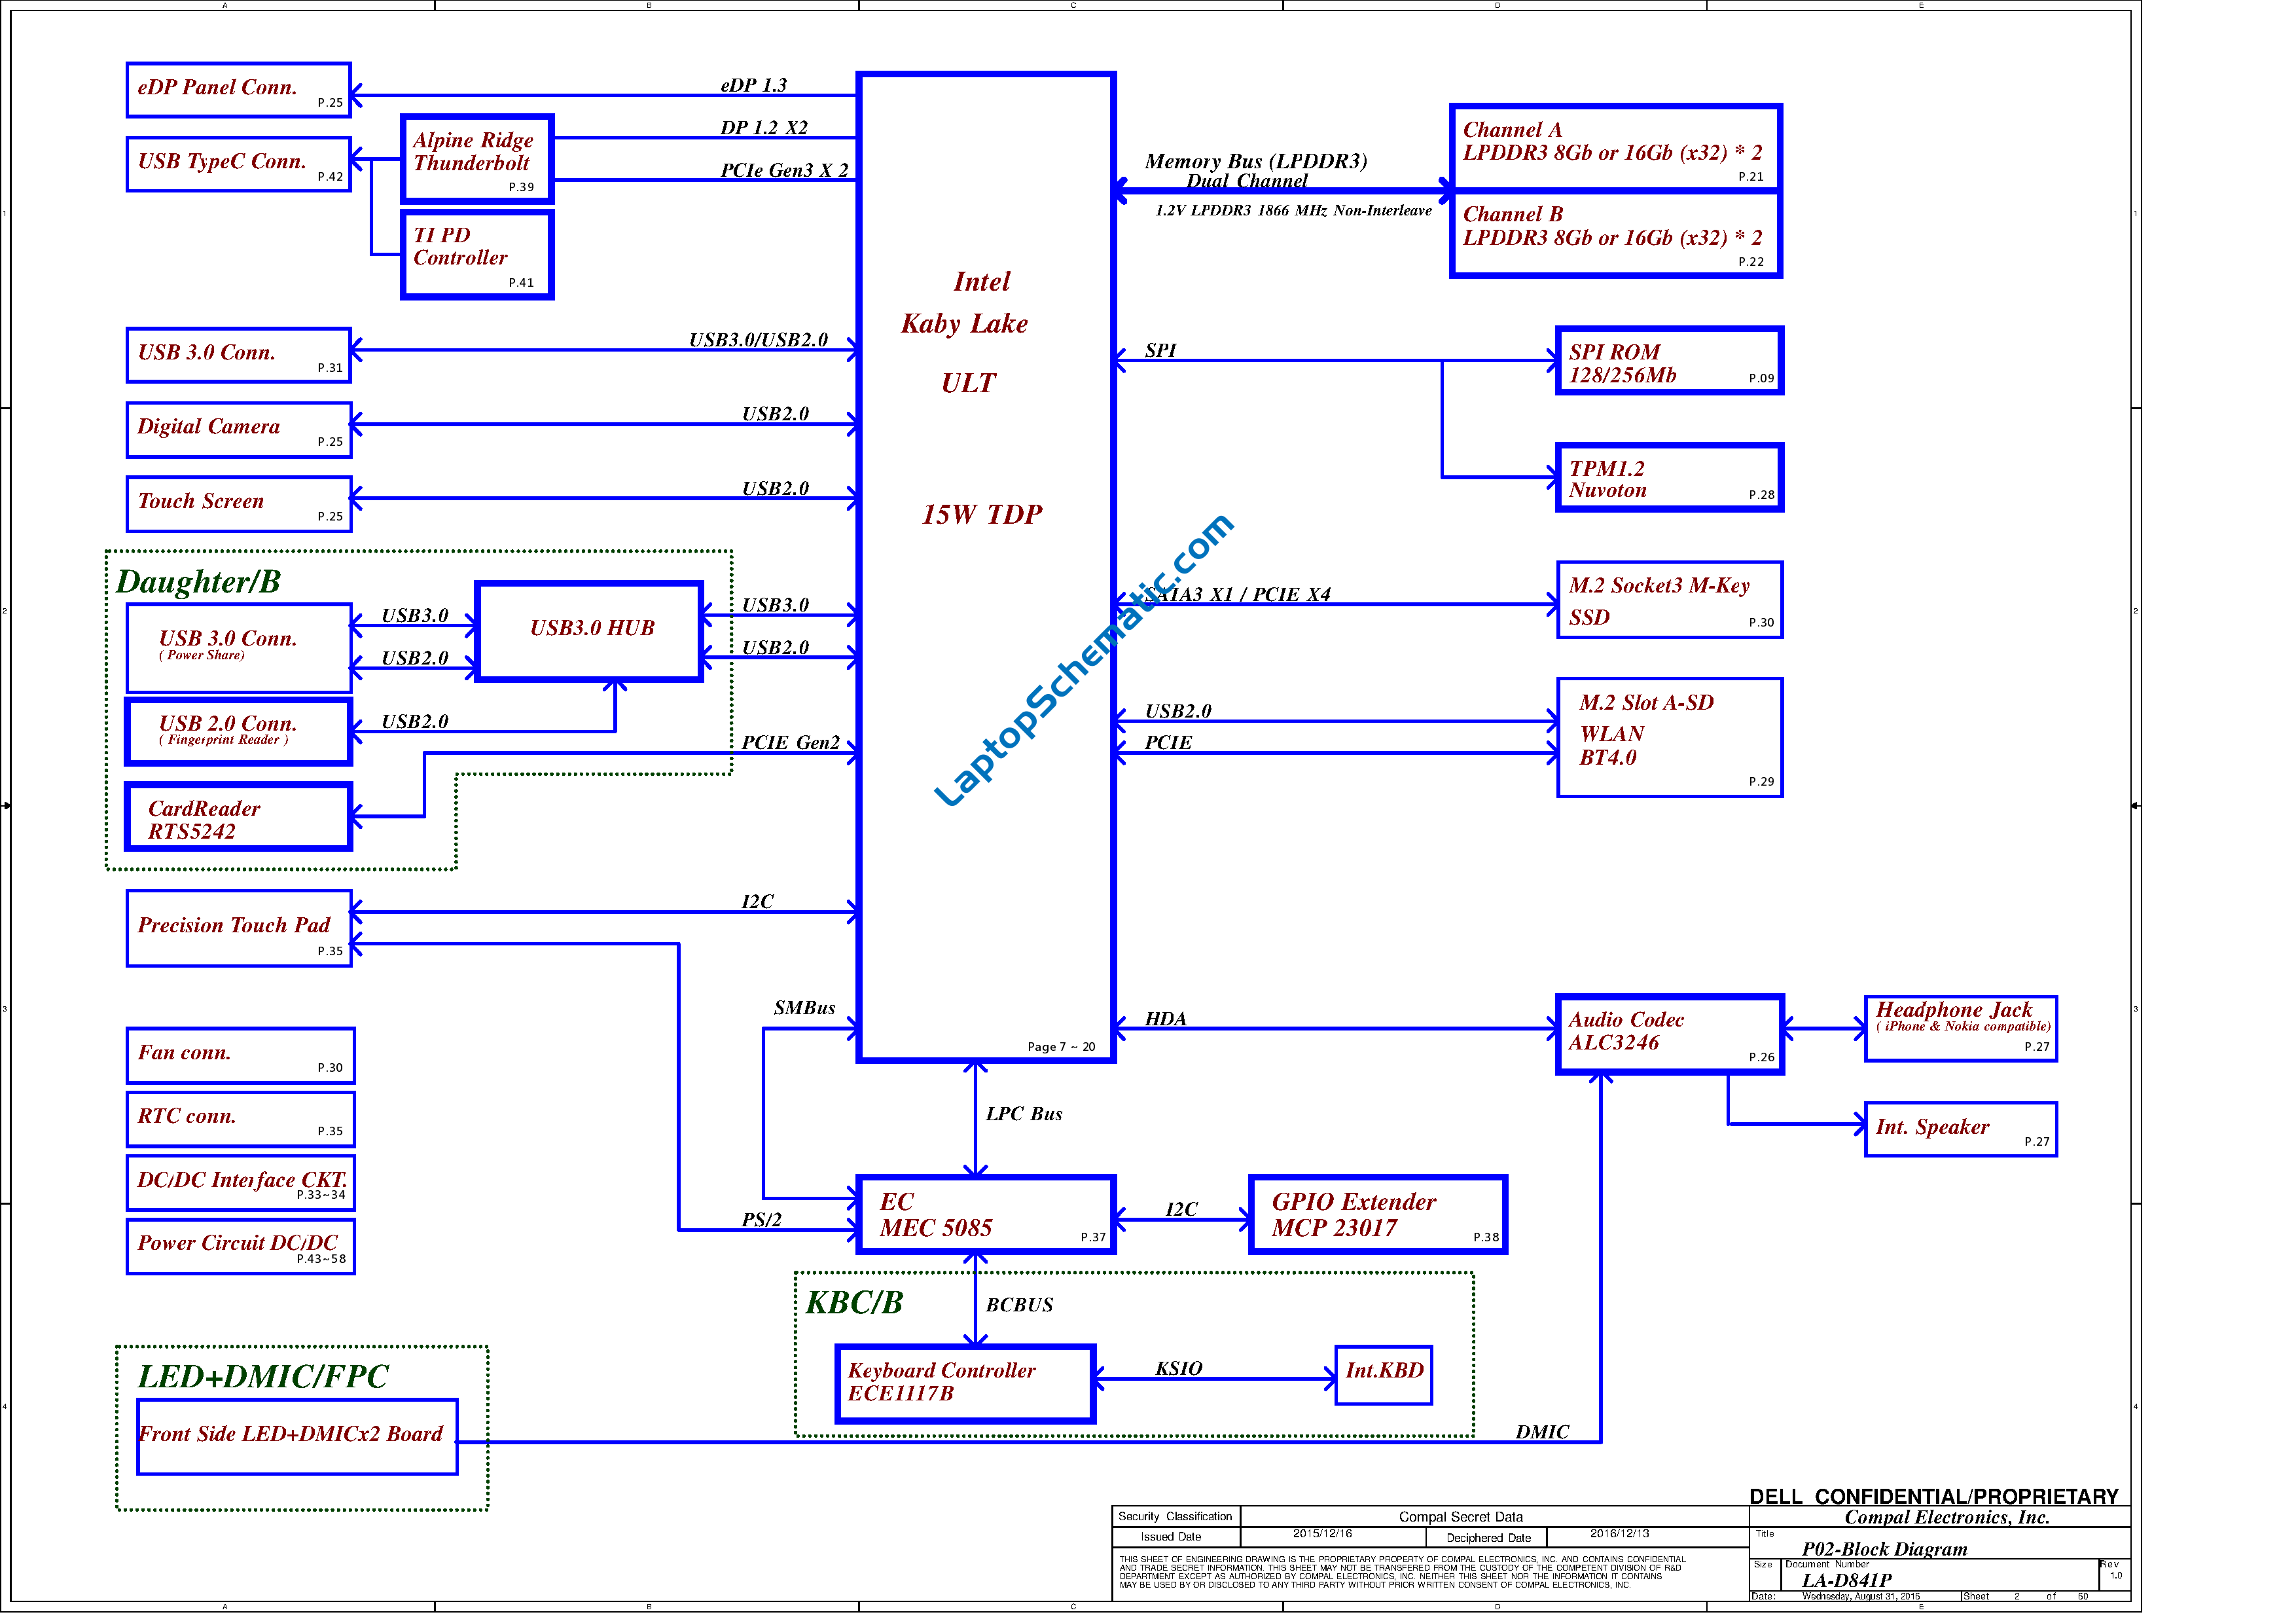The height and width of the screenshot is (1623, 2296).
Task: Click the KBC/B section title
Action: pos(854,1303)
